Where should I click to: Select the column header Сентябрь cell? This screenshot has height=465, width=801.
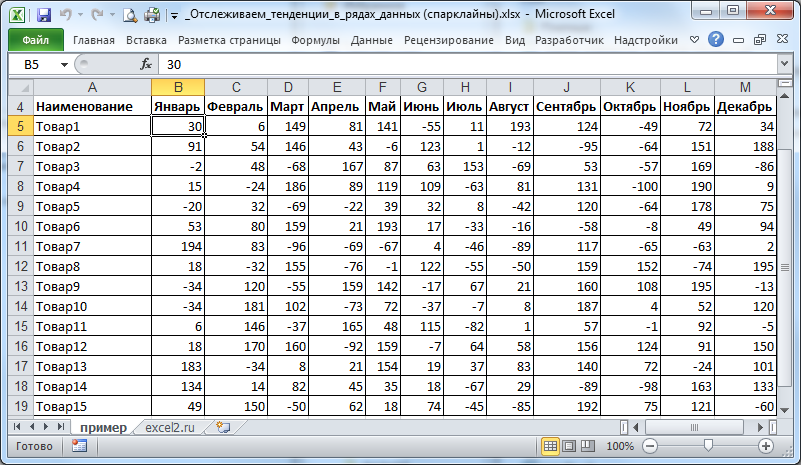pyautogui.click(x=566, y=106)
